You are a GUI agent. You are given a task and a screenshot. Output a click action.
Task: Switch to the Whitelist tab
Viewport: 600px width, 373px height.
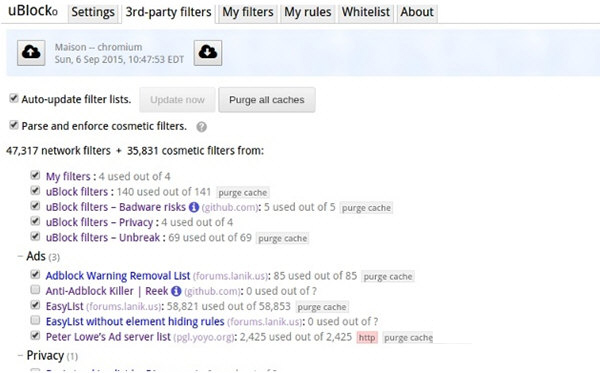(x=366, y=12)
